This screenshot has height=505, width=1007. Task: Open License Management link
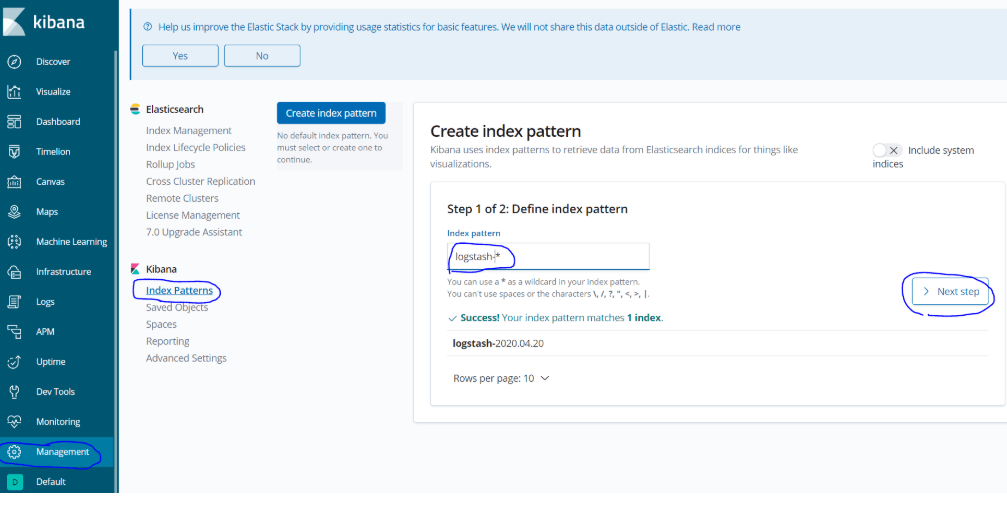pos(193,215)
